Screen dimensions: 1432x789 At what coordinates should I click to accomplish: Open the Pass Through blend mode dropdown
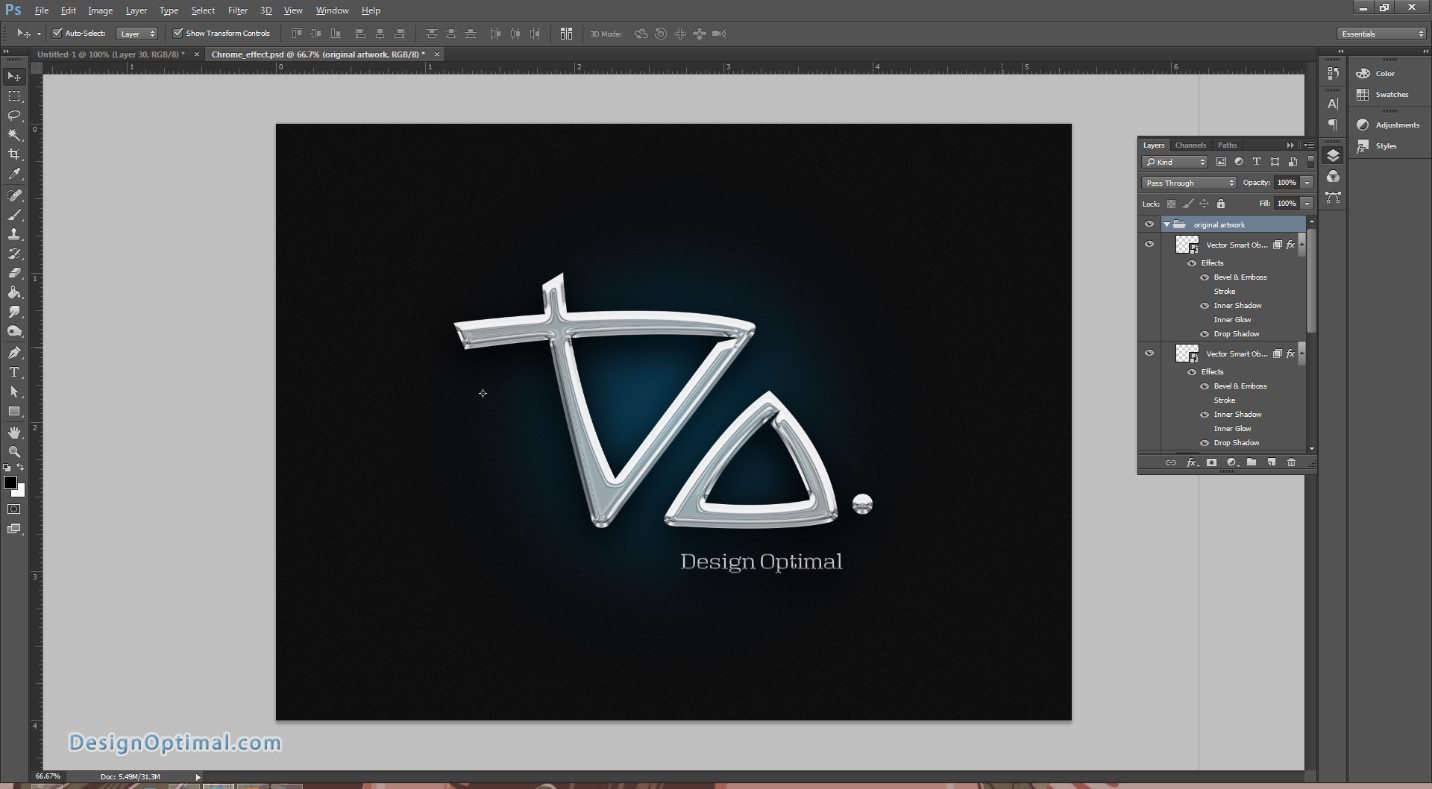coord(1189,183)
